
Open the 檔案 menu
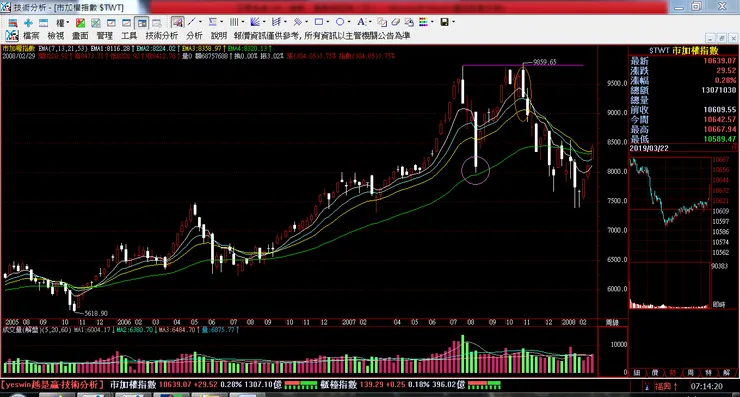[31, 36]
